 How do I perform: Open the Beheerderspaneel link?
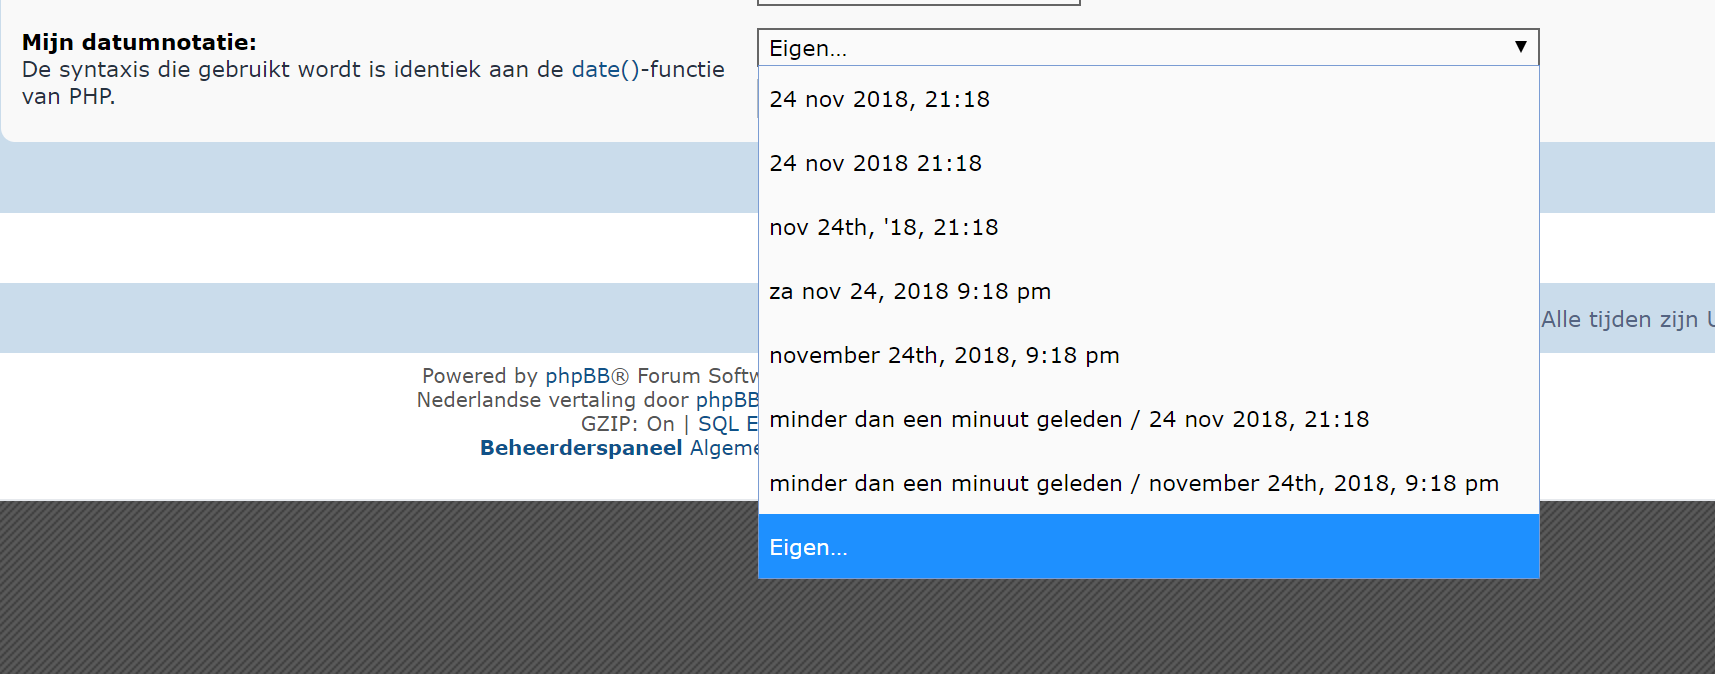[581, 448]
